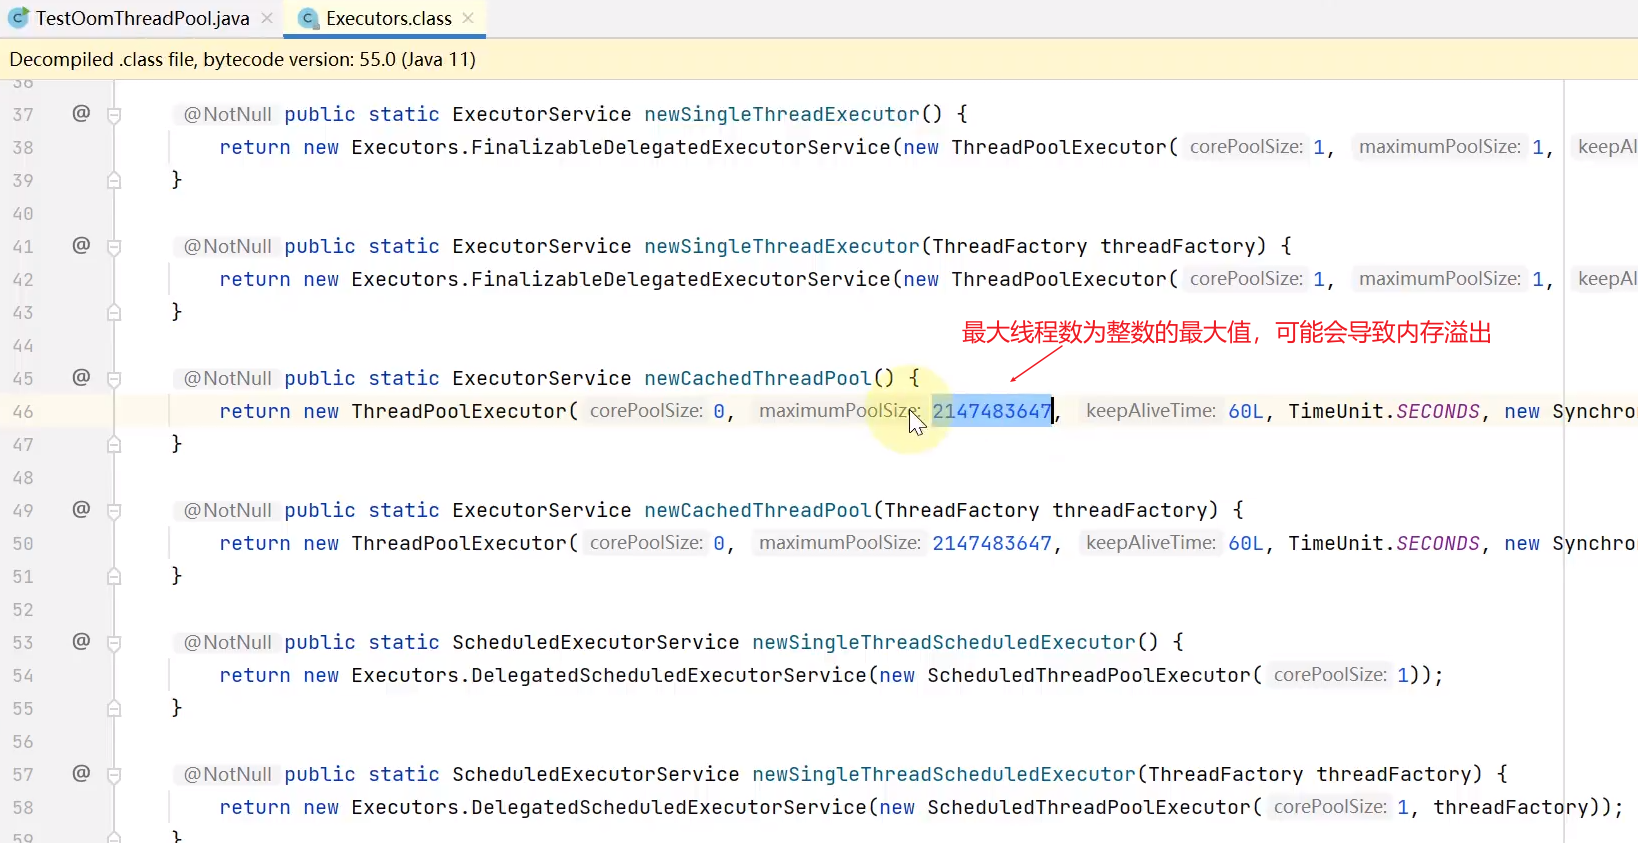Click the annotation gutter icon on line 57

[81, 773]
